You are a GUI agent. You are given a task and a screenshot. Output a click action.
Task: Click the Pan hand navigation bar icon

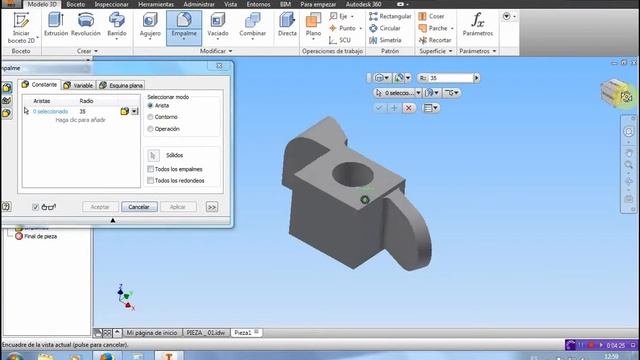tap(629, 153)
